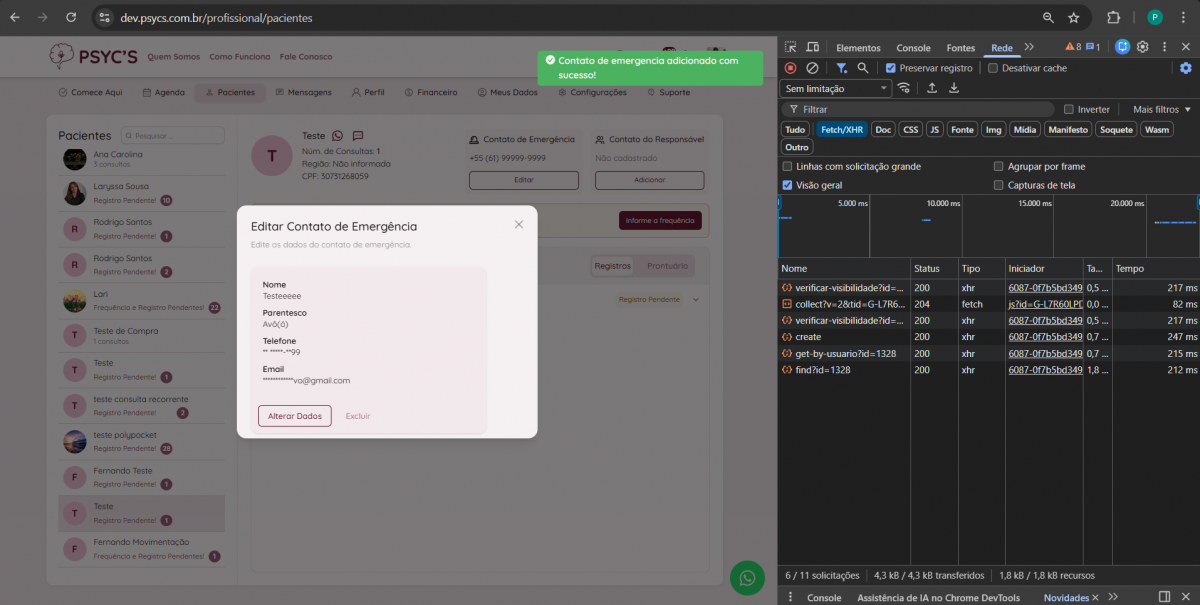The image size is (1200, 605).
Task: Uncheck Preservar registro checkbox
Action: [x=891, y=68]
